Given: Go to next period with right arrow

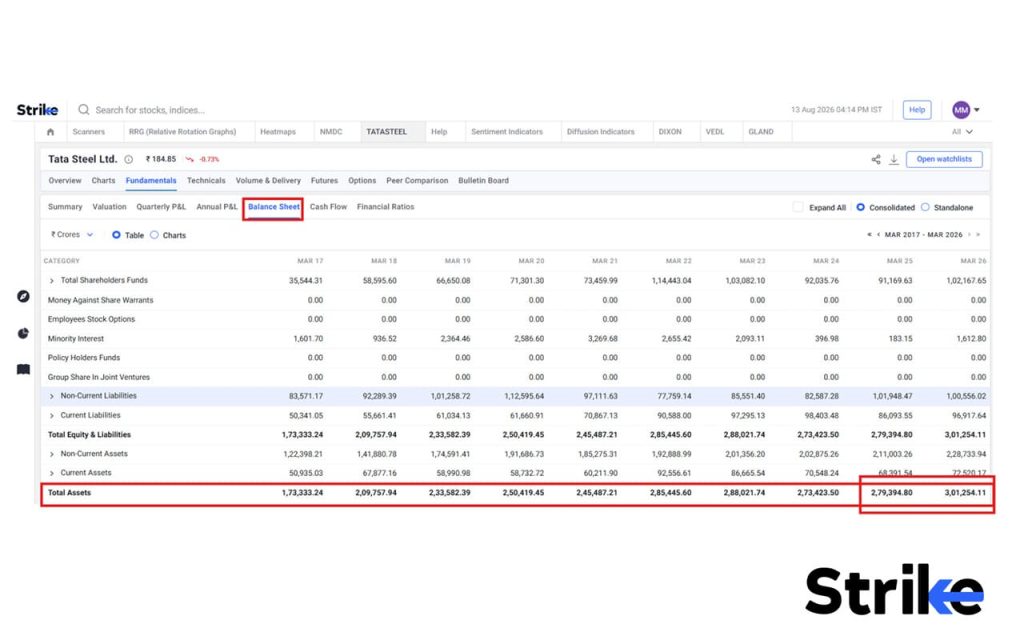Looking at the screenshot, I should click(969, 234).
